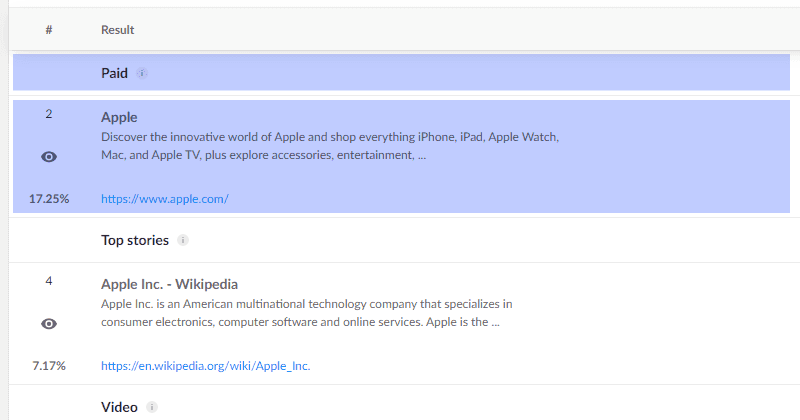Click position number 4 in the Wikipedia row
800x420 pixels.
(x=49, y=281)
